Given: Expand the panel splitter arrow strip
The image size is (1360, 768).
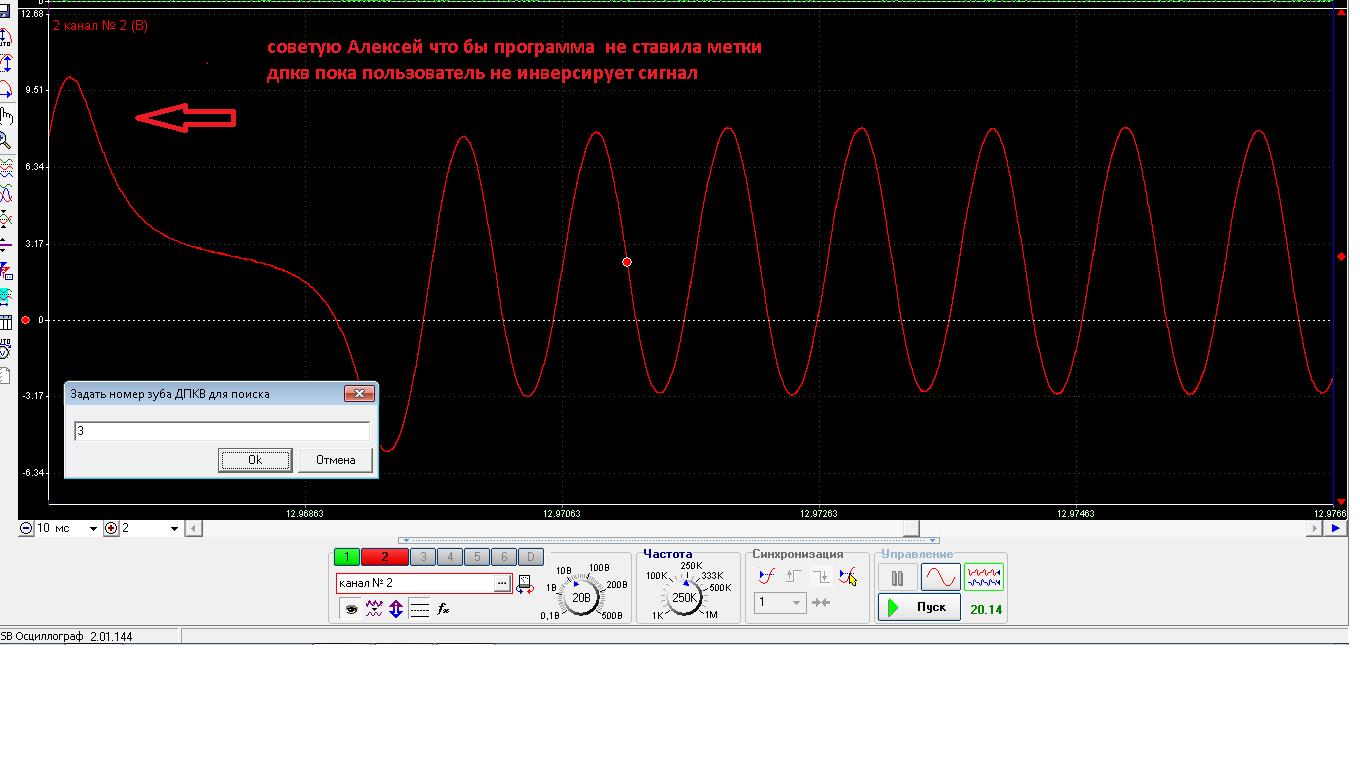Looking at the screenshot, I should pyautogui.click(x=670, y=541).
